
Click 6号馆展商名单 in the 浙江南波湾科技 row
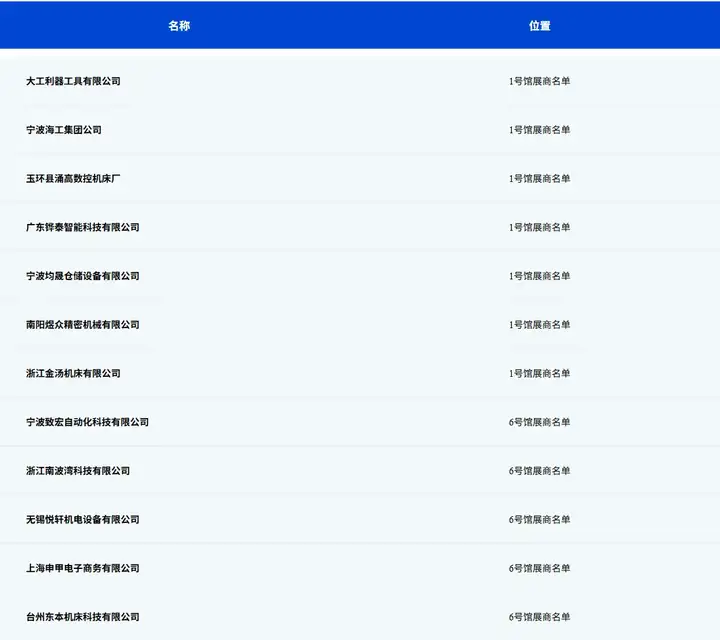pos(540,471)
